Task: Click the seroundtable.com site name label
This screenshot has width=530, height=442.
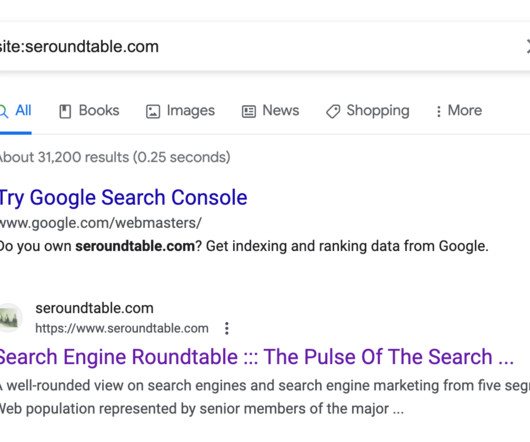Action: click(95, 308)
